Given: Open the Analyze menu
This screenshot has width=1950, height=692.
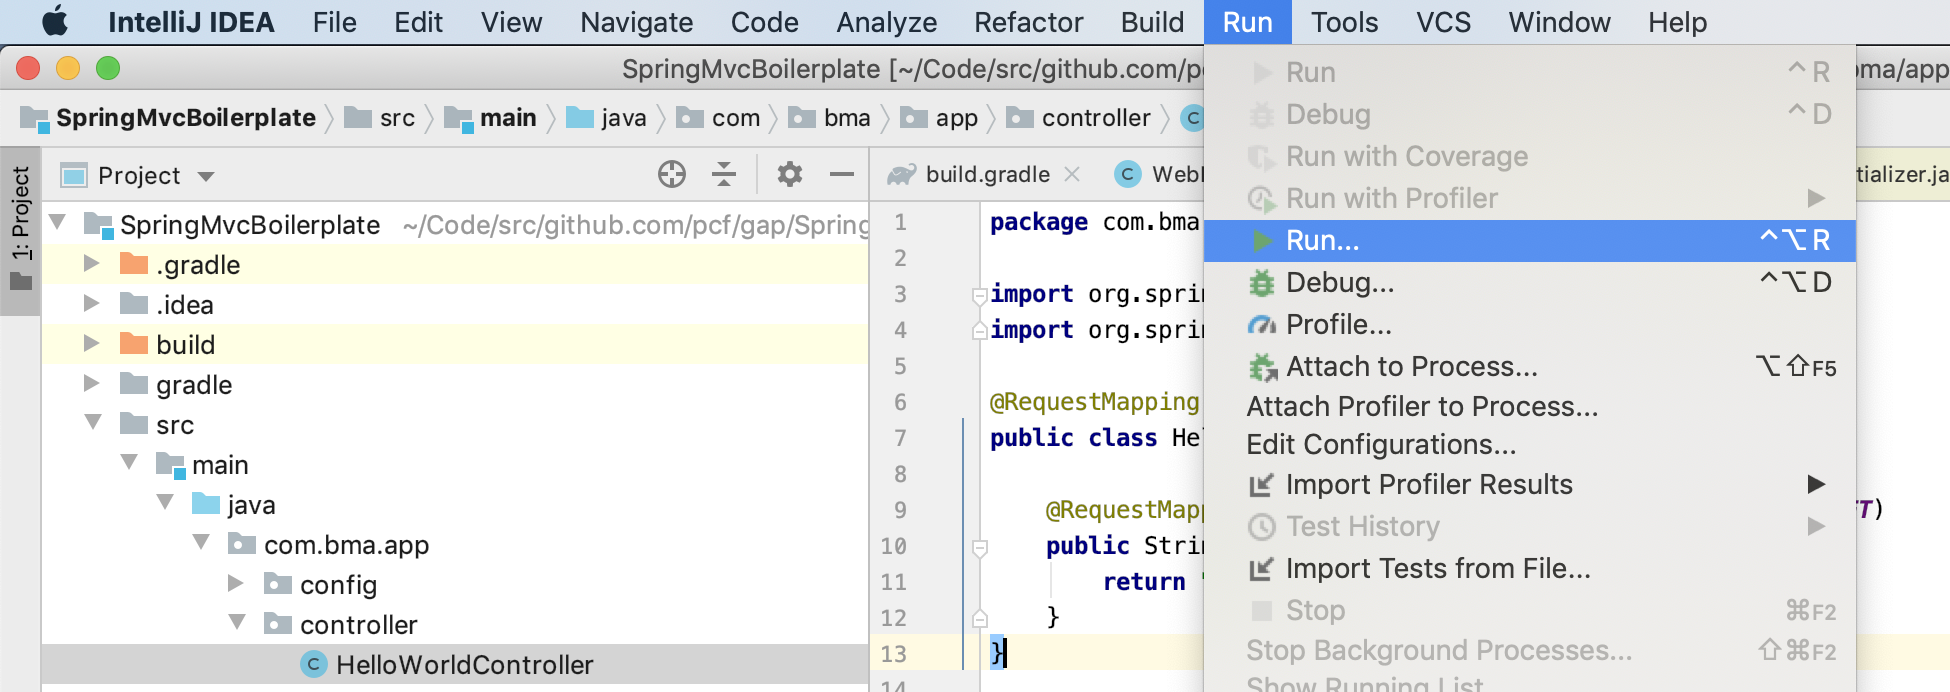Looking at the screenshot, I should click(x=886, y=22).
